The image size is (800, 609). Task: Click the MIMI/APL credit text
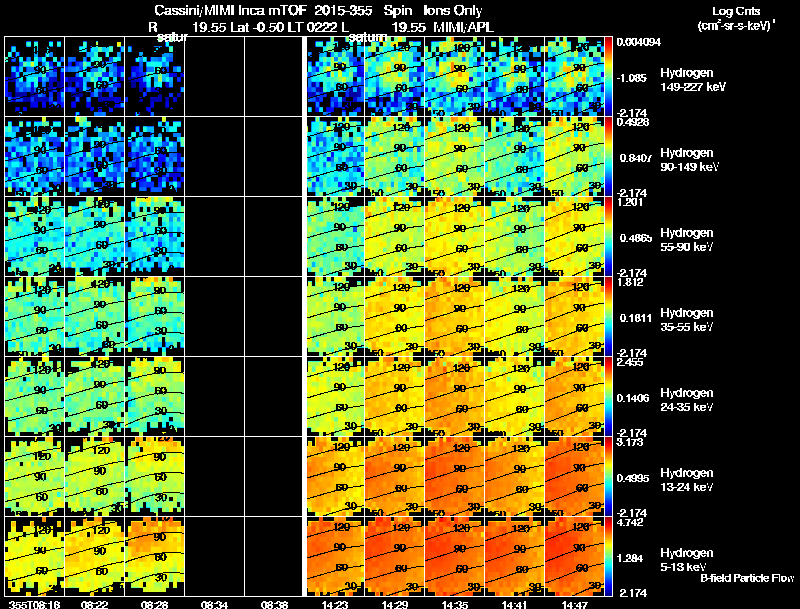[x=463, y=28]
